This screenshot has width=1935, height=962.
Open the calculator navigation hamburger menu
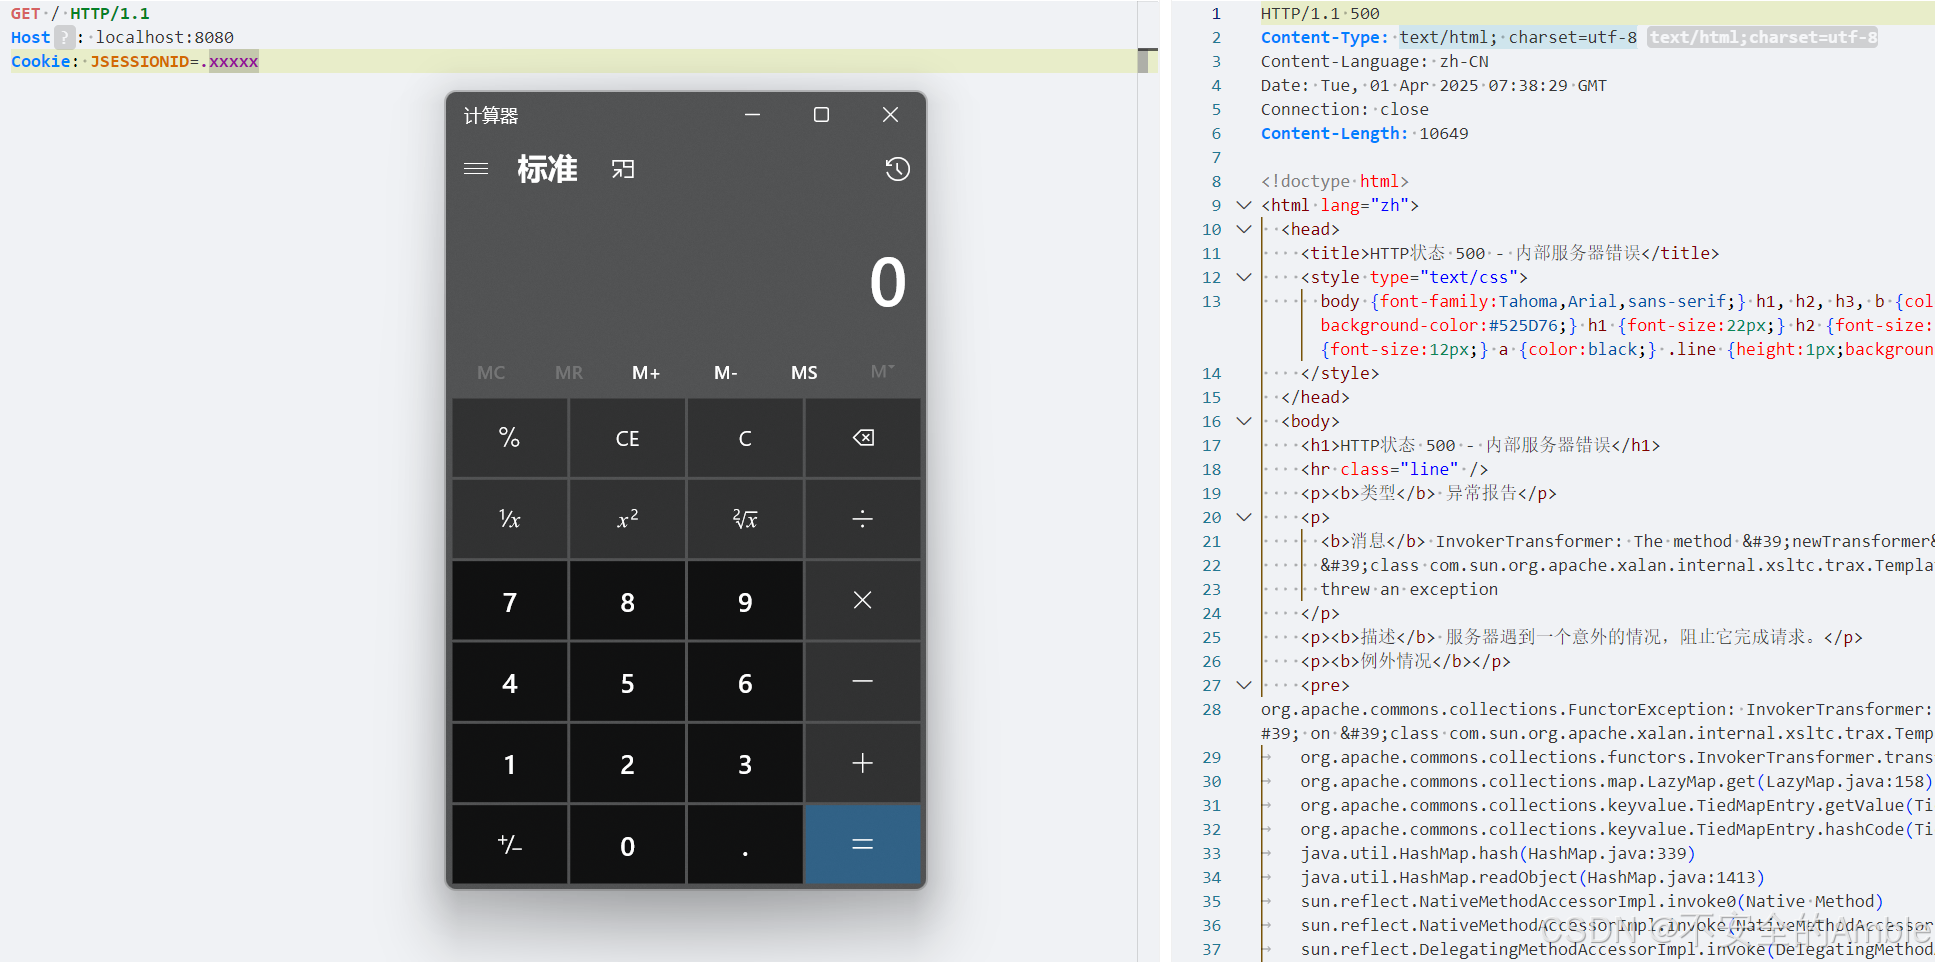(476, 169)
